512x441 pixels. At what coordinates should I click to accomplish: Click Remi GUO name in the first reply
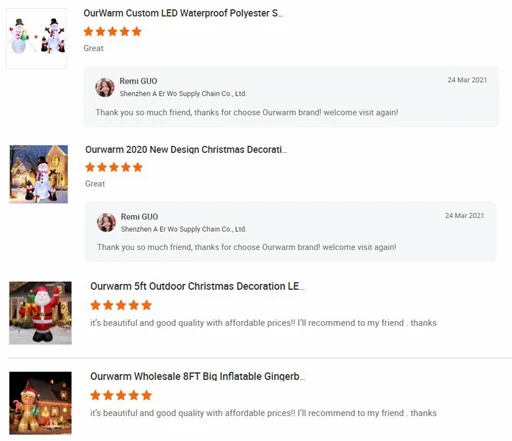[138, 81]
